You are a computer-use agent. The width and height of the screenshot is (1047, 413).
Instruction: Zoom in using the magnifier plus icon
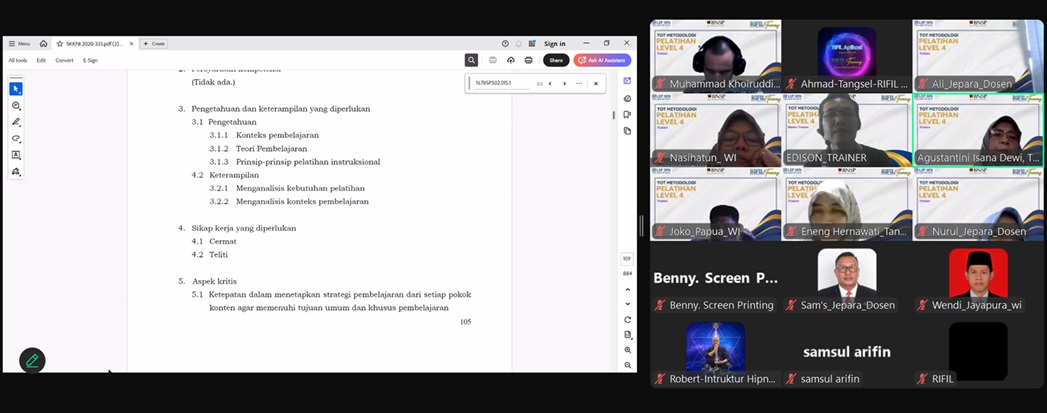click(627, 349)
